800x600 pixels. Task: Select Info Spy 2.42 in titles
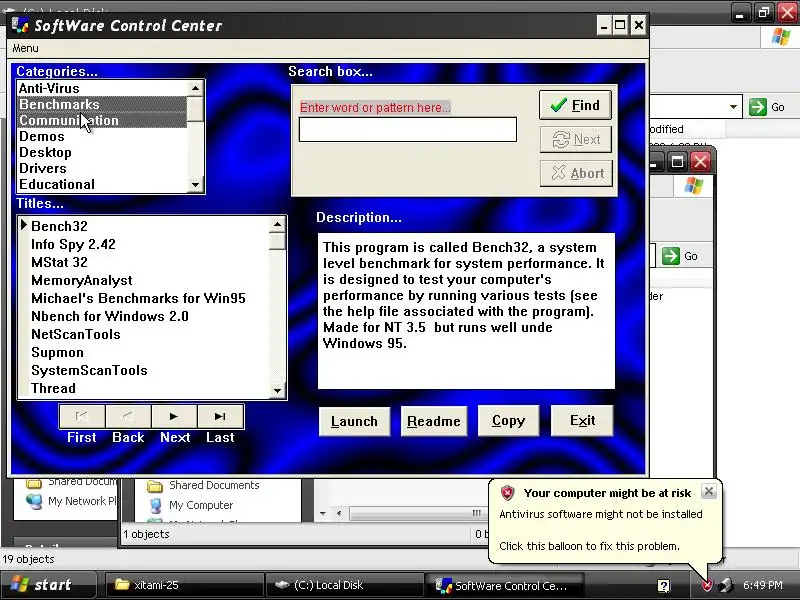(x=149, y=244)
